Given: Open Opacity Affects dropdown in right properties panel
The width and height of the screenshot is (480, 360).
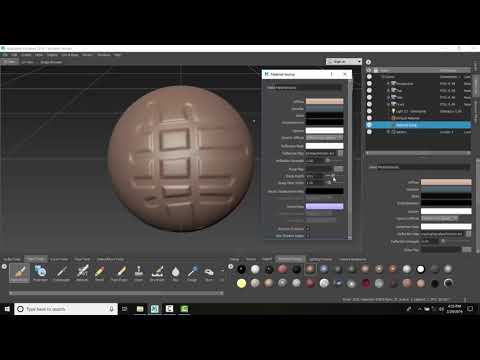Looking at the screenshot, I should tap(439, 219).
